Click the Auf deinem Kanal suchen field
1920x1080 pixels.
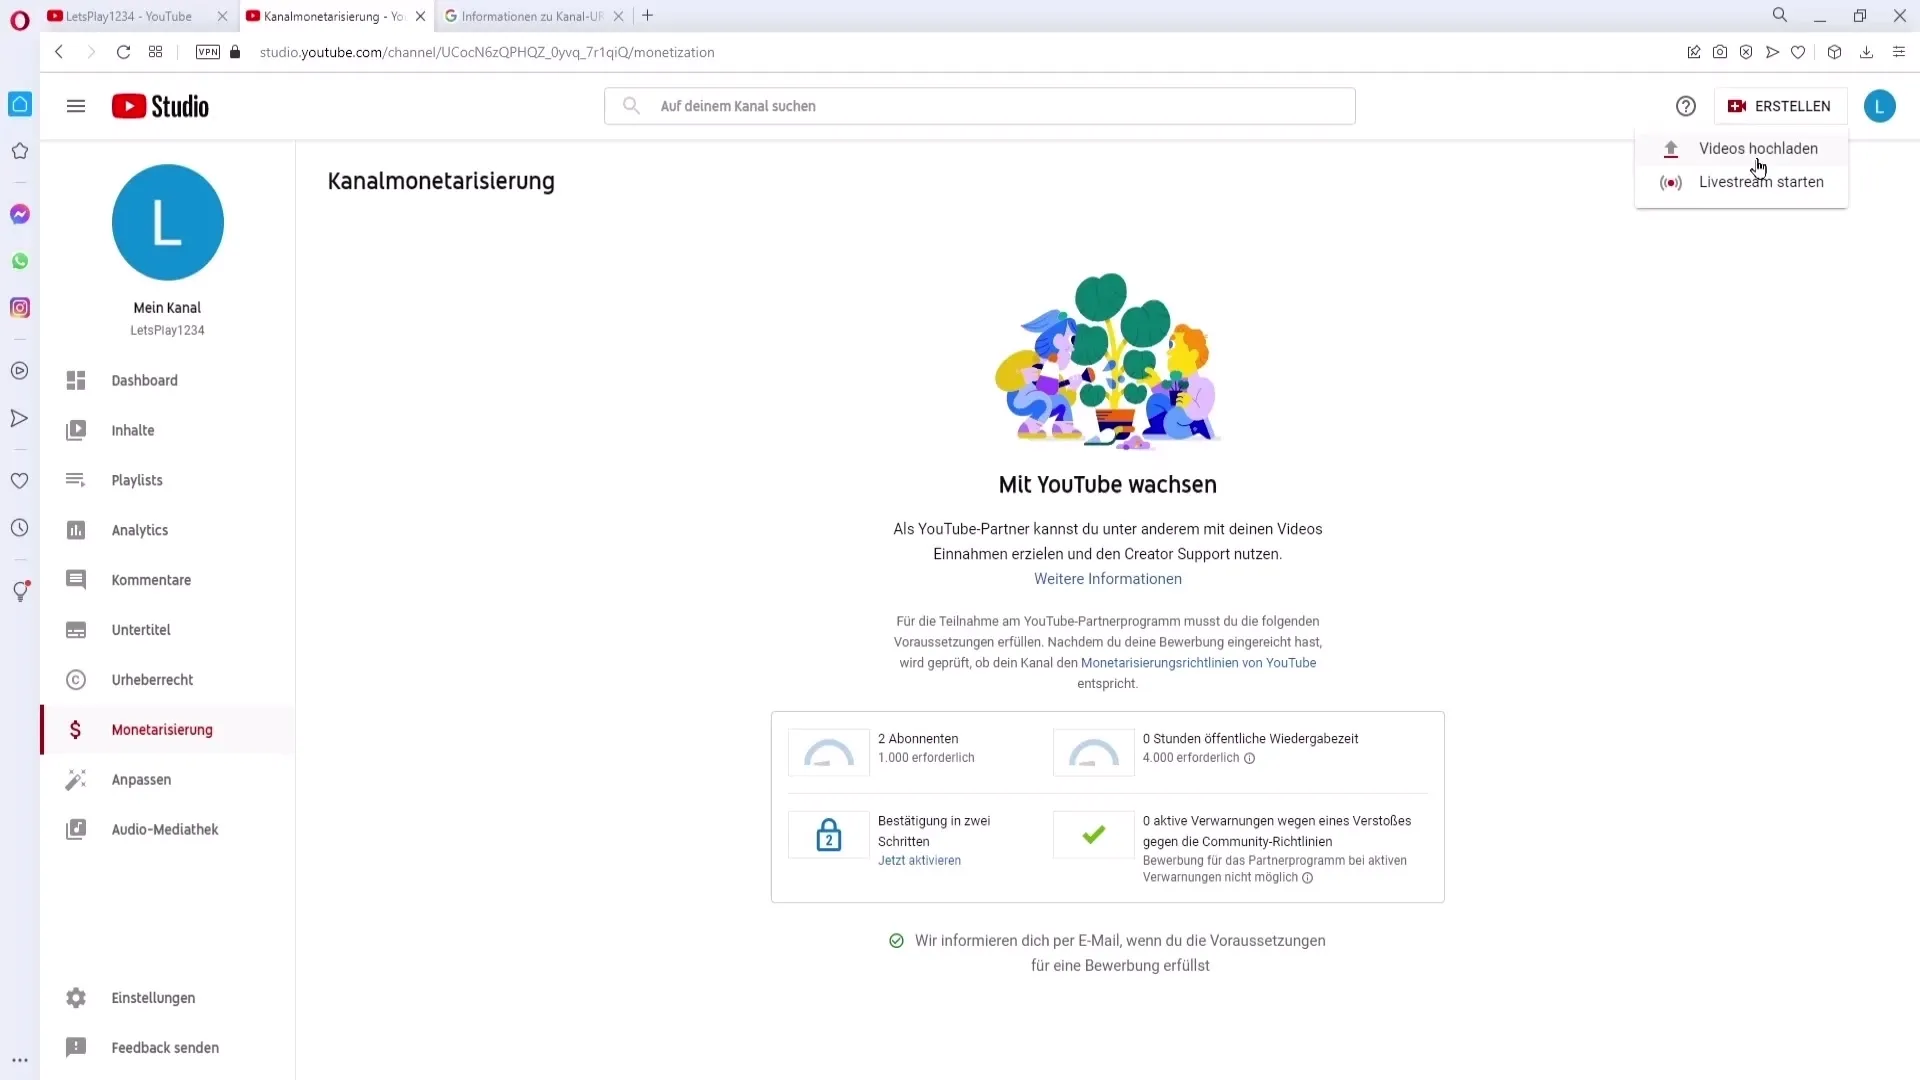[x=980, y=106]
